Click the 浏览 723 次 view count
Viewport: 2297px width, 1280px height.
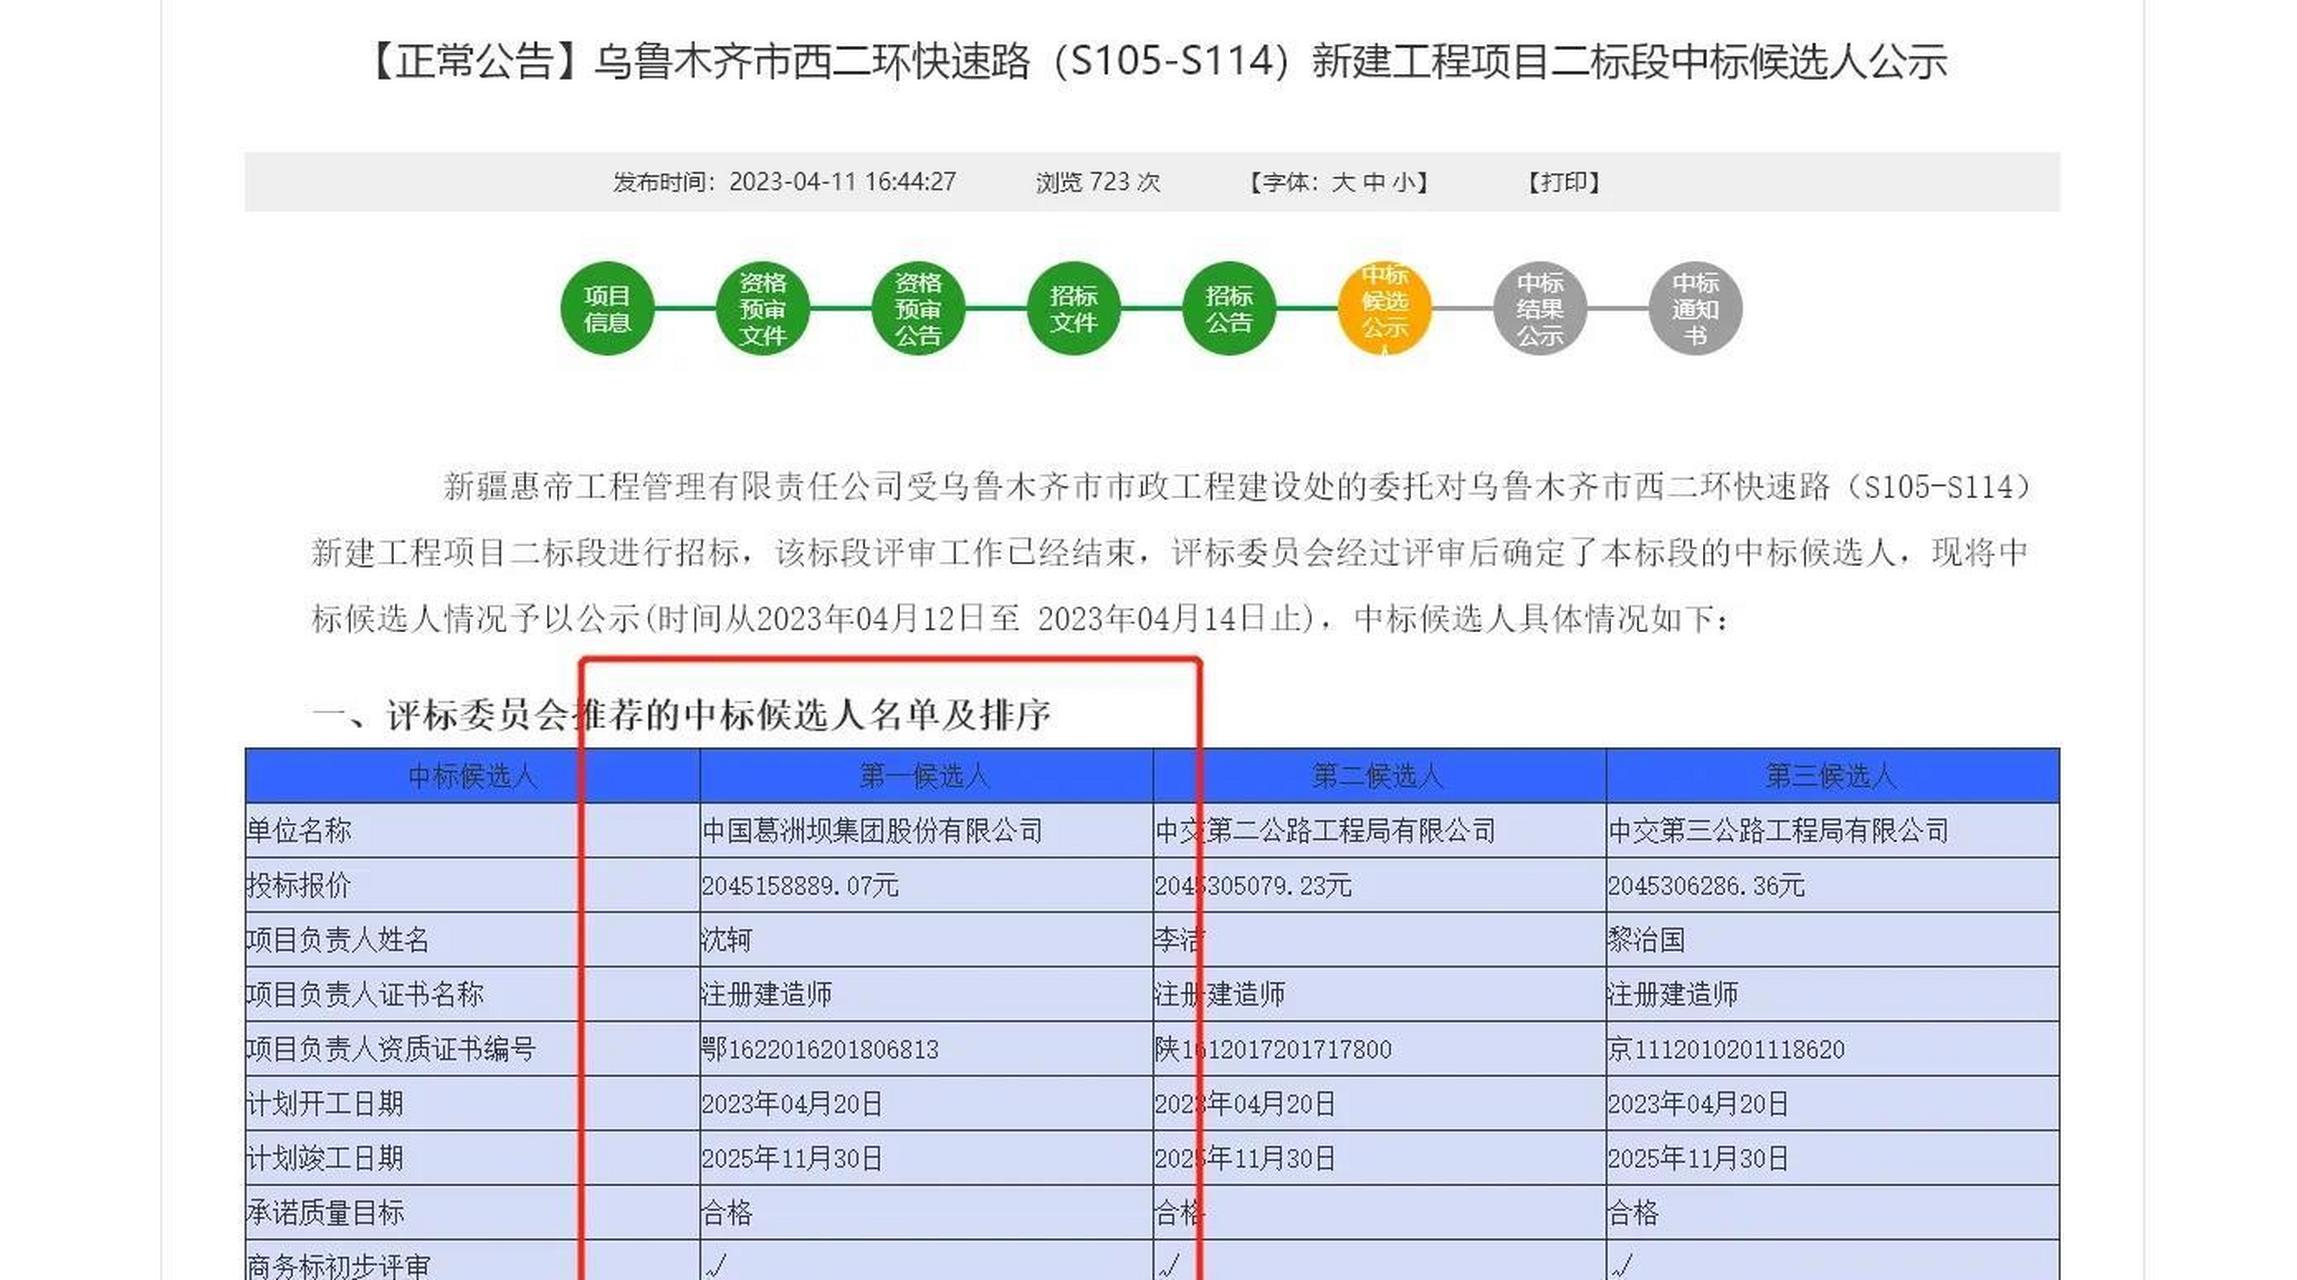click(x=1098, y=182)
